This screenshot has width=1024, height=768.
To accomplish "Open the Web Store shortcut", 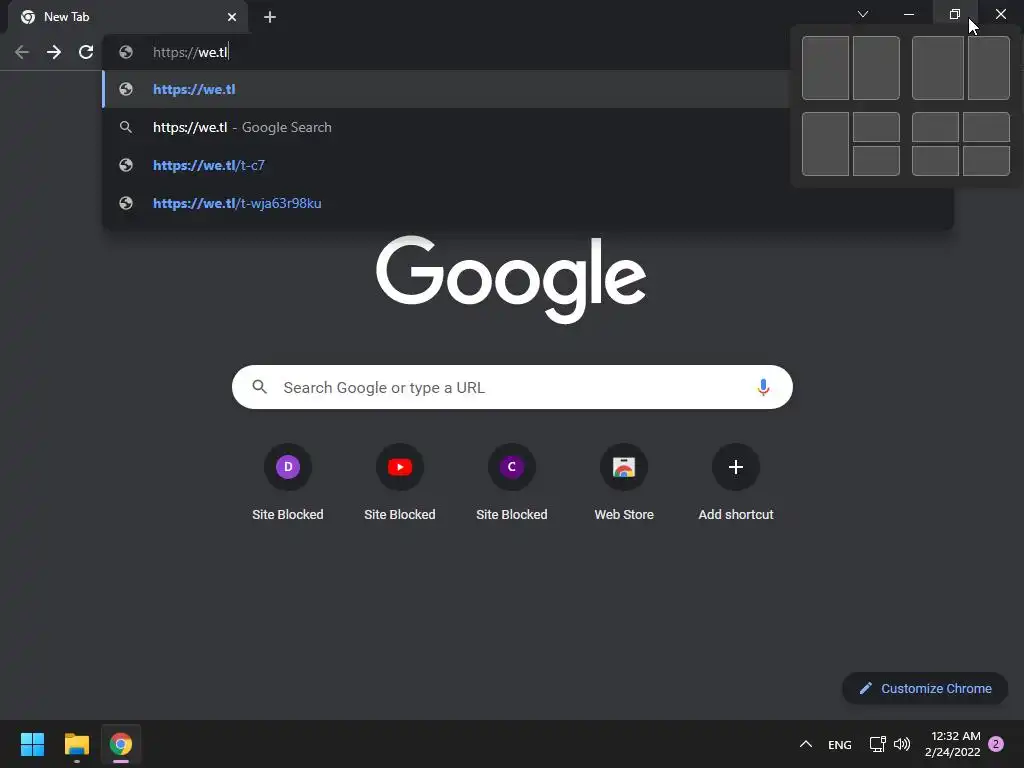I will click(624, 483).
